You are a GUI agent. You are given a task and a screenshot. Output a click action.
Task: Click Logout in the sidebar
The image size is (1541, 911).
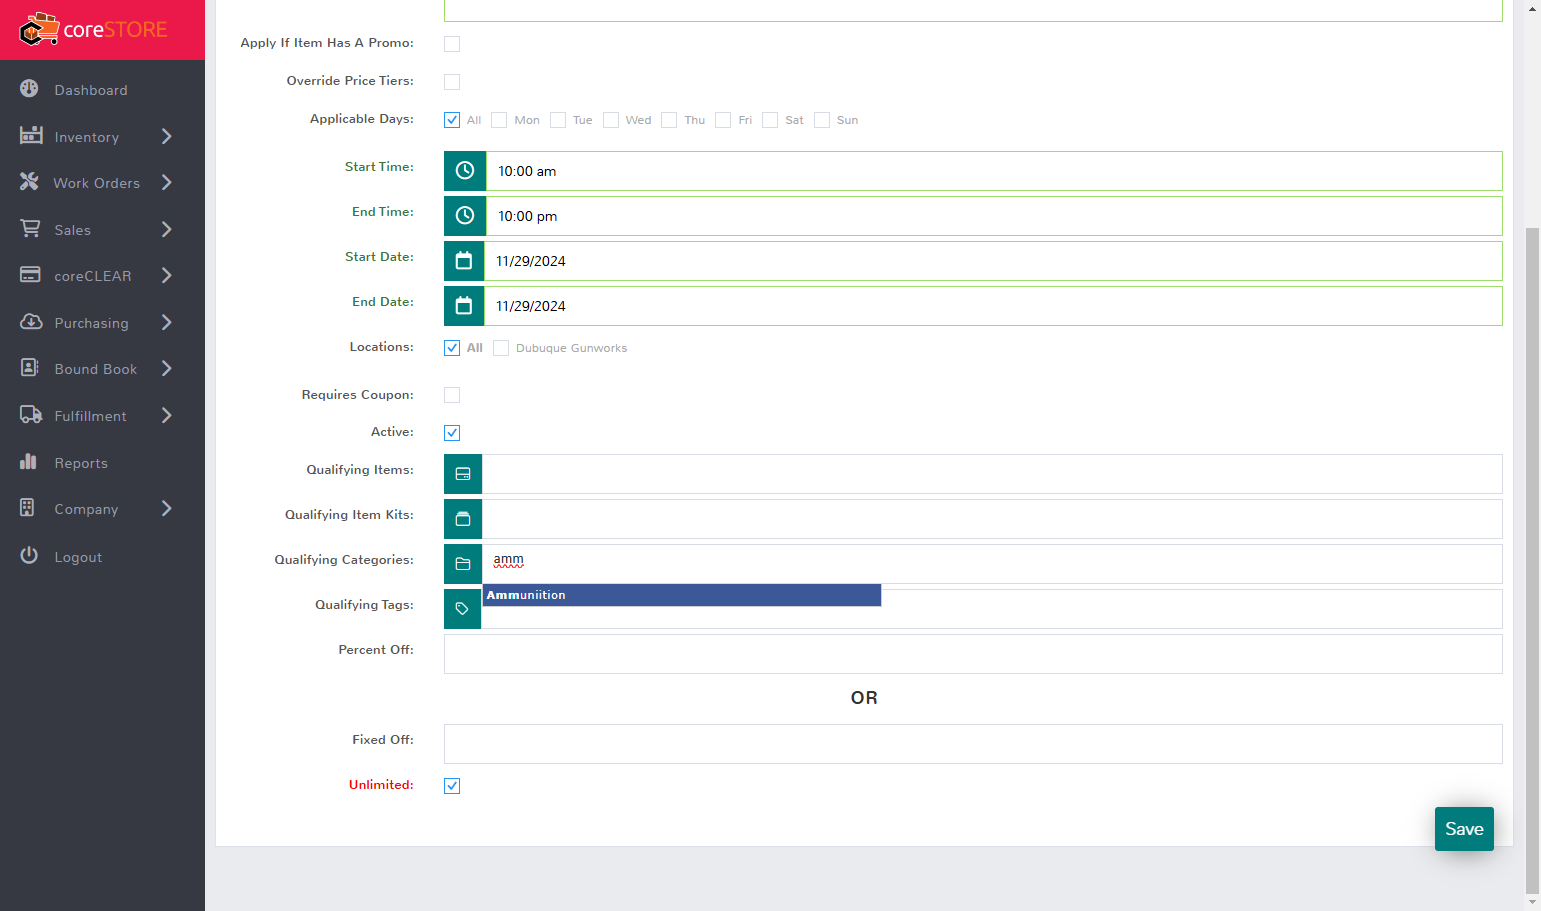point(78,557)
